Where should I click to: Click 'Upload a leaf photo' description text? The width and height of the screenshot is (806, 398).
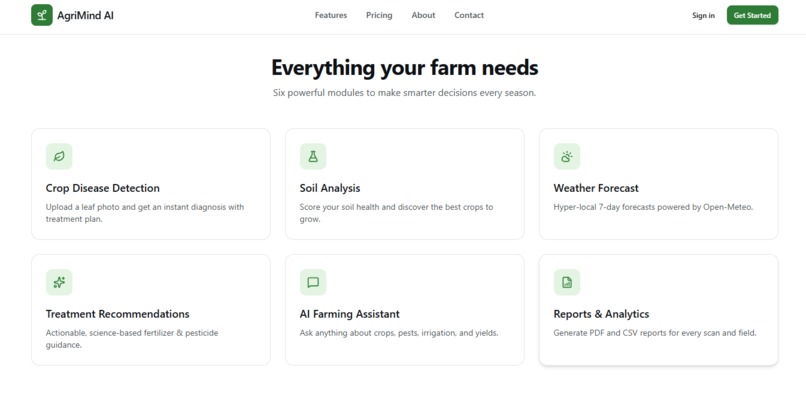[x=145, y=213]
